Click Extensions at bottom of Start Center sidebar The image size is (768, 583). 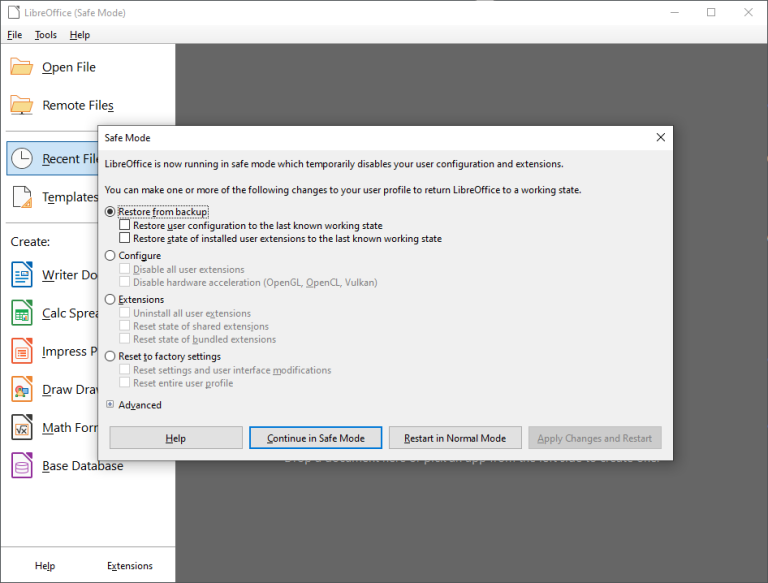coord(130,566)
